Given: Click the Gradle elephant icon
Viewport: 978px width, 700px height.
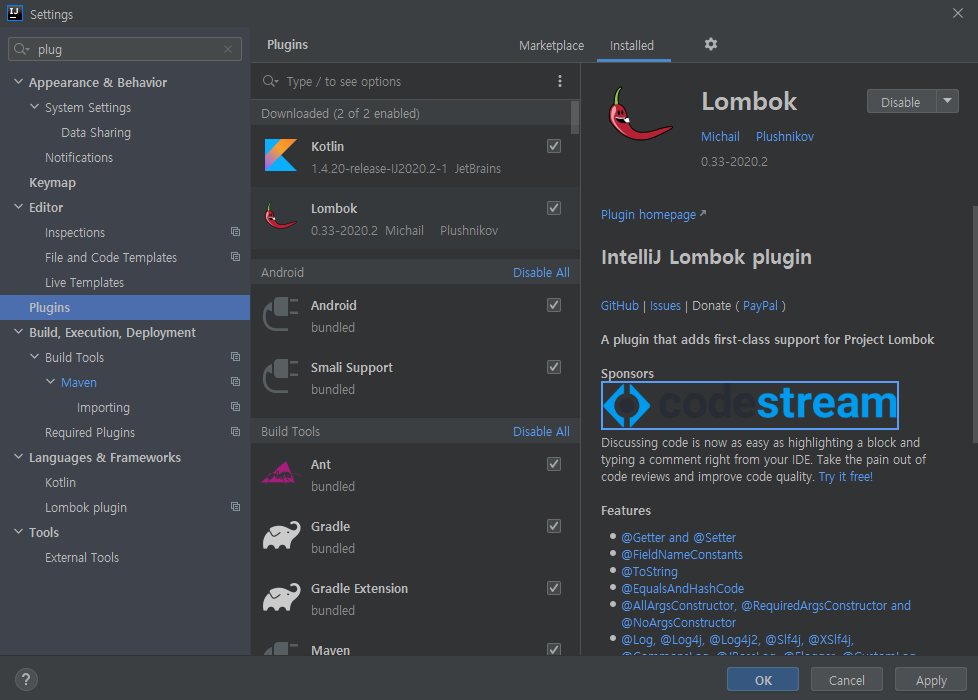Looking at the screenshot, I should click(281, 536).
